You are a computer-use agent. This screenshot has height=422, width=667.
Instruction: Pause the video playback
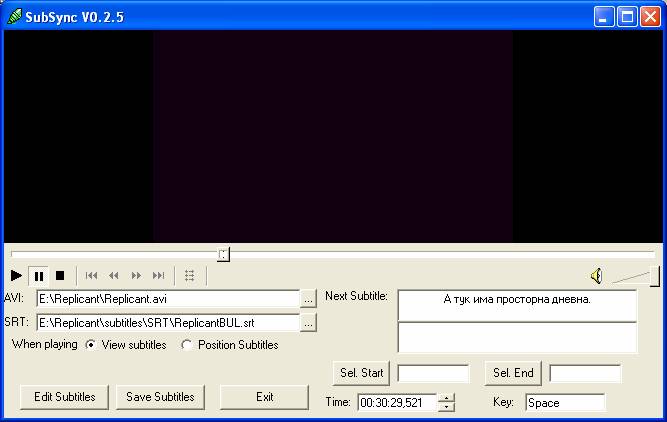tap(39, 276)
